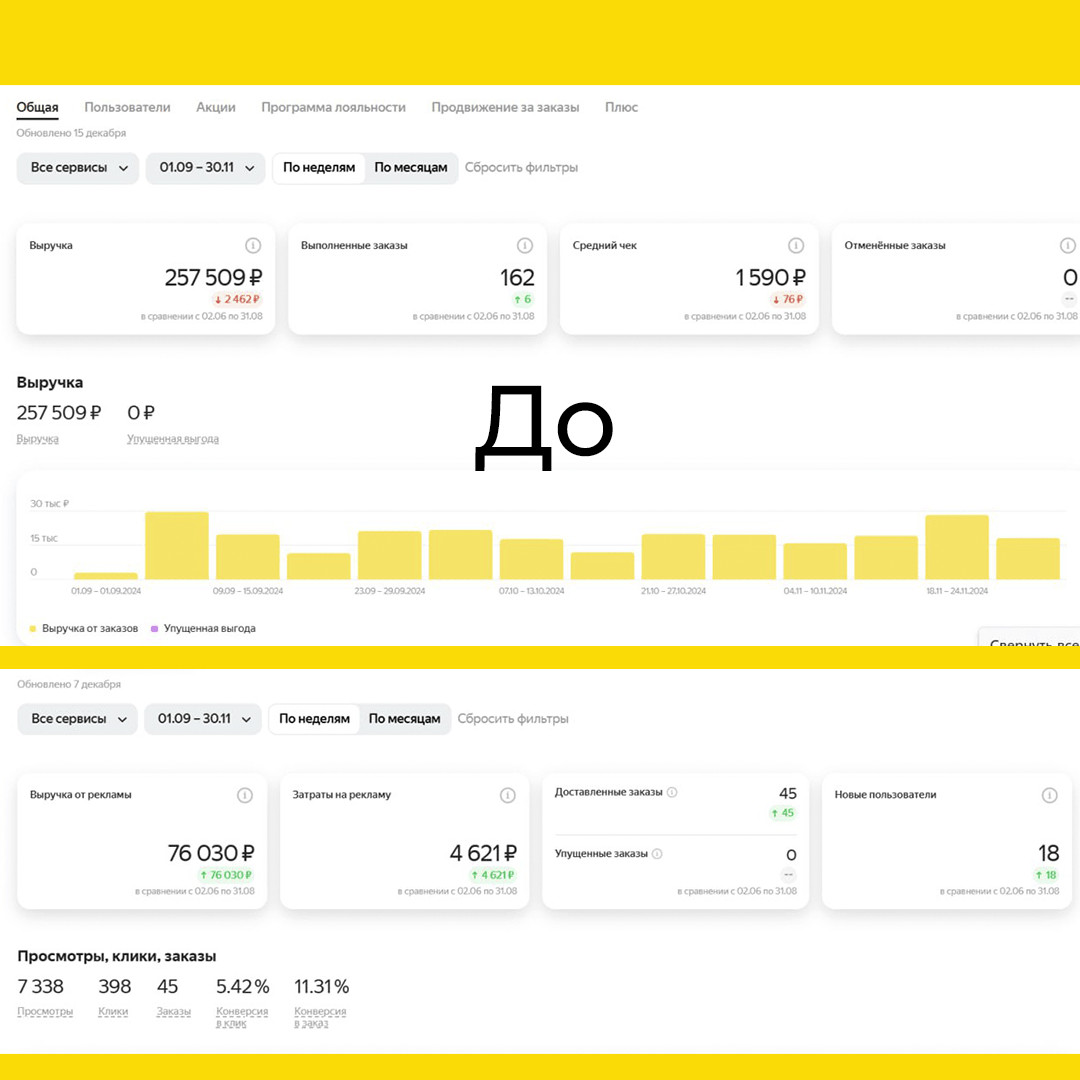
Task: Open the top 01.09 – 30.11 date range dropdown
Action: (x=206, y=168)
